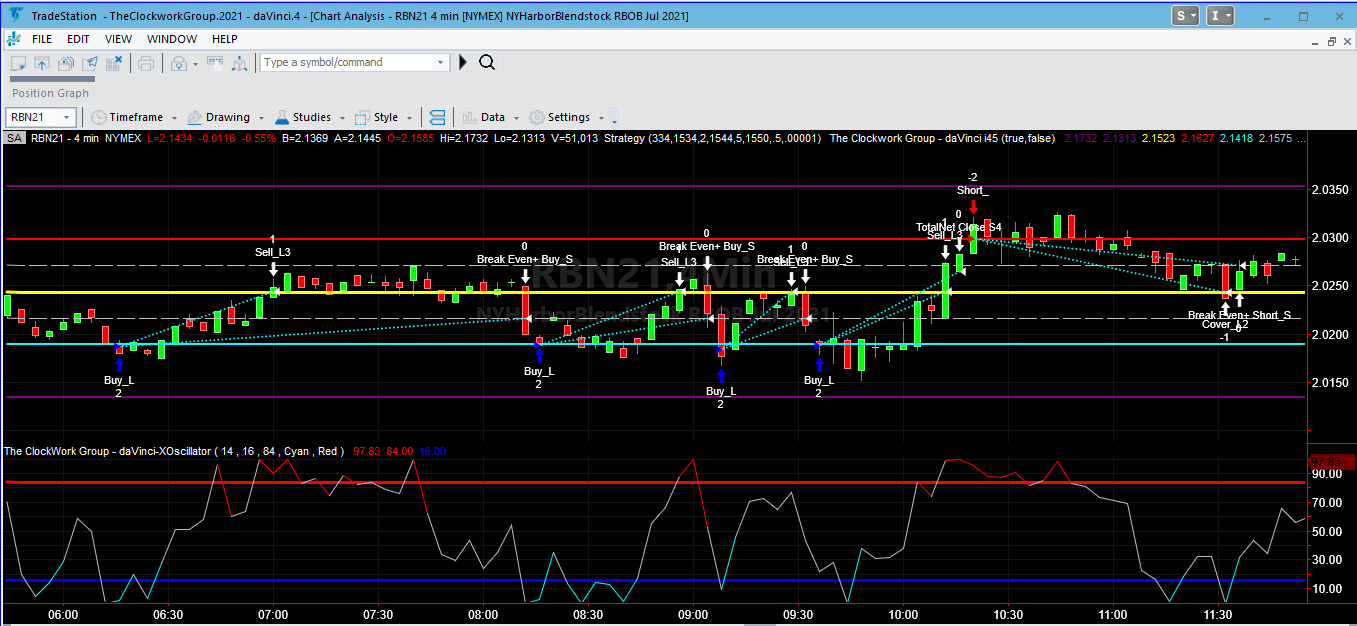Click toolbar overflow arrow after Settings
Viewport: 1357px width, 626px height.
click(613, 120)
